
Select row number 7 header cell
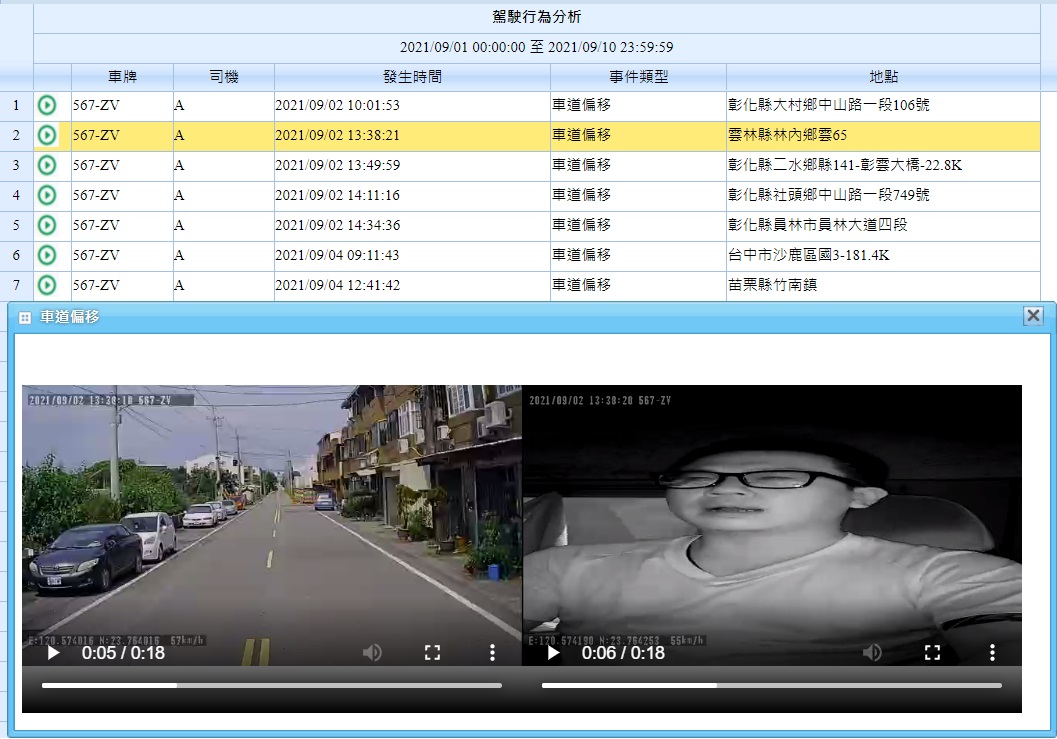point(16,285)
